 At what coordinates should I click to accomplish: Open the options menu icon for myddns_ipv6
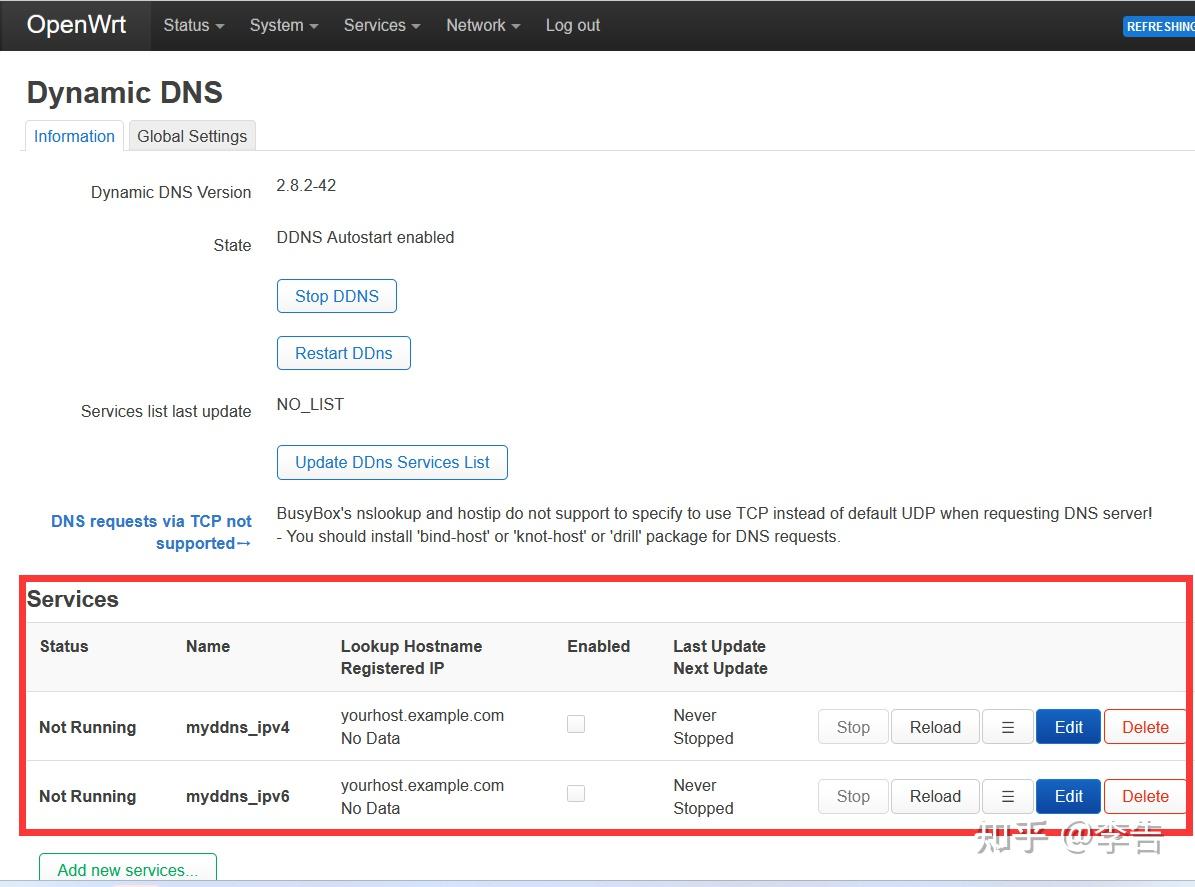pyautogui.click(x=1007, y=796)
